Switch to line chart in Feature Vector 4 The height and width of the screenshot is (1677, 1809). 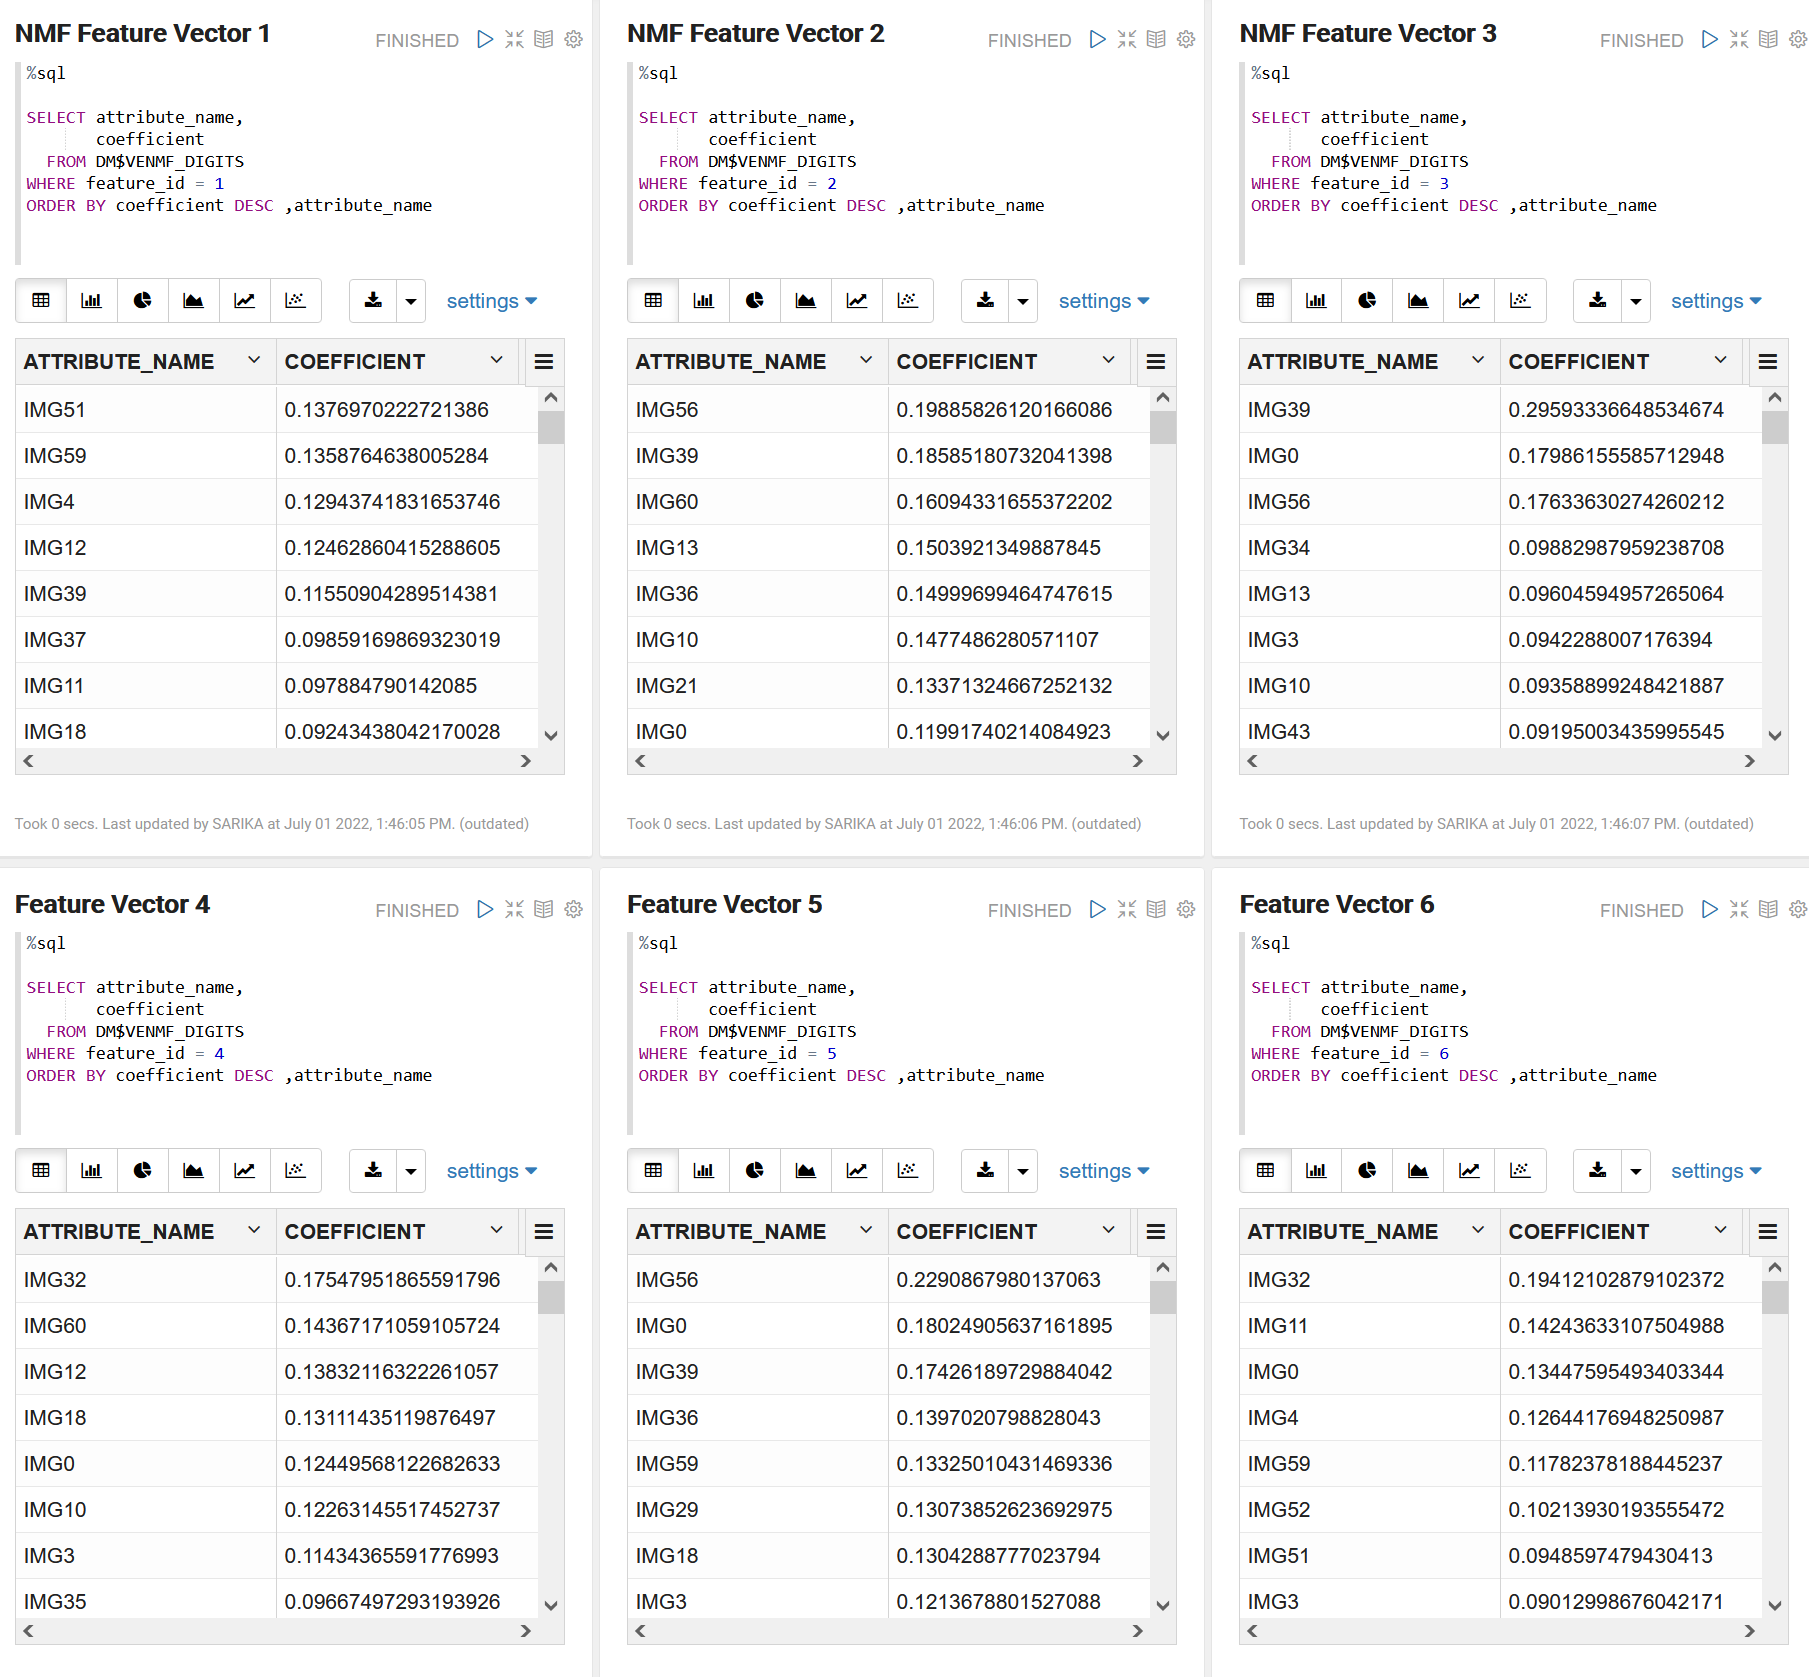(x=245, y=1170)
